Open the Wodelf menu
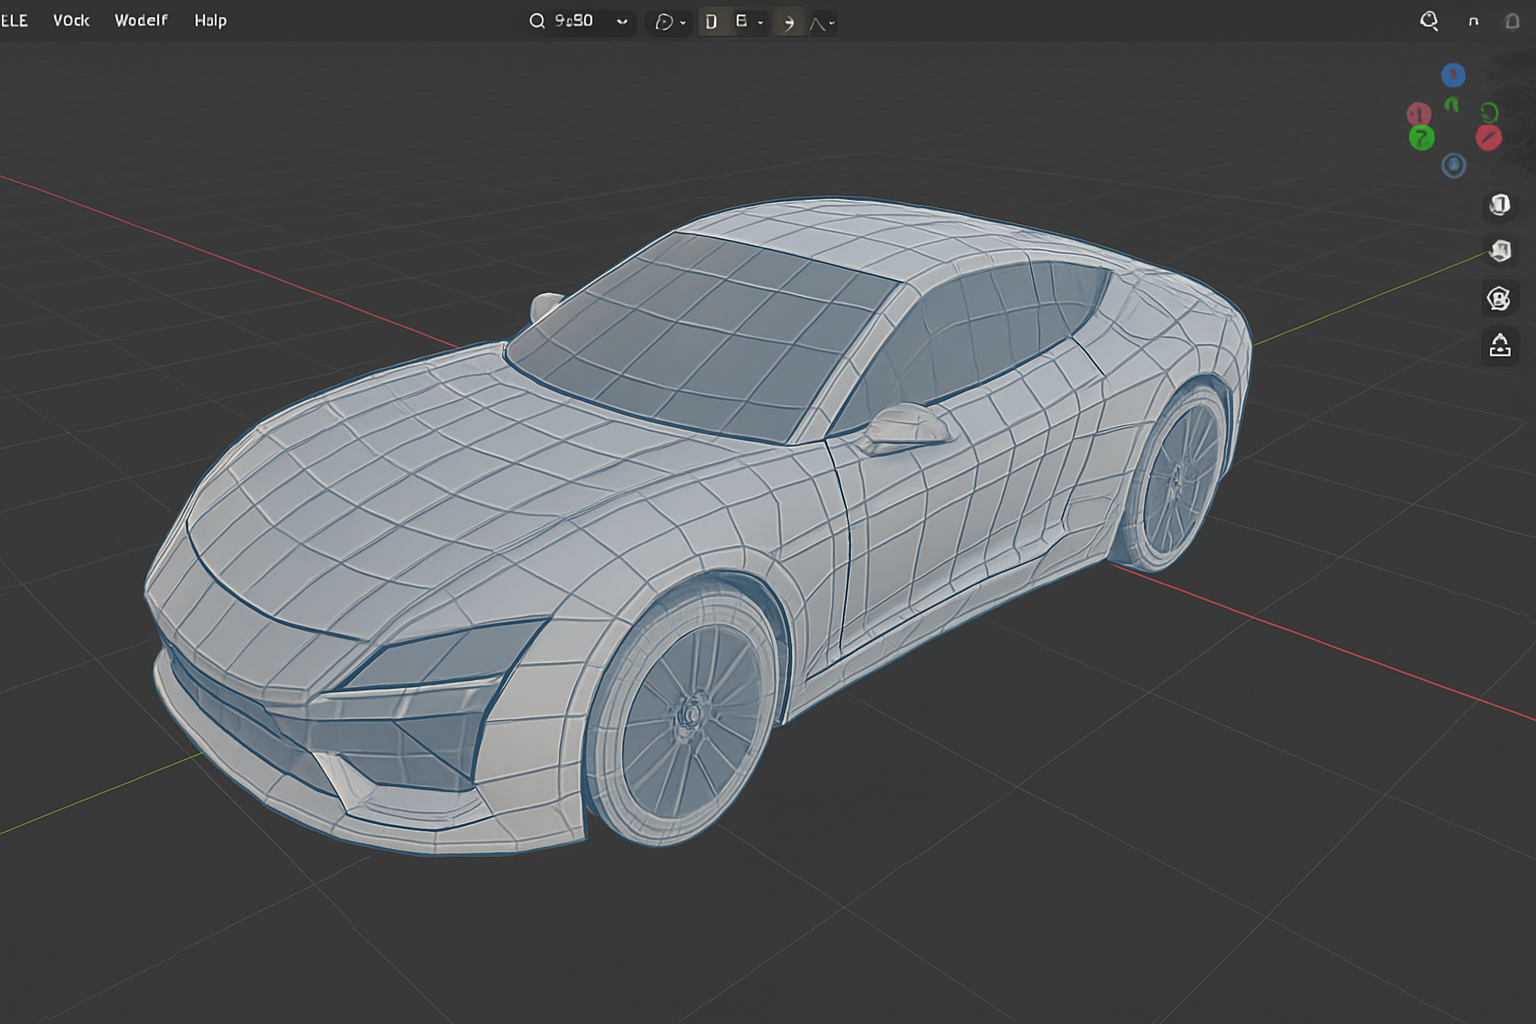This screenshot has height=1024, width=1536. coord(141,20)
